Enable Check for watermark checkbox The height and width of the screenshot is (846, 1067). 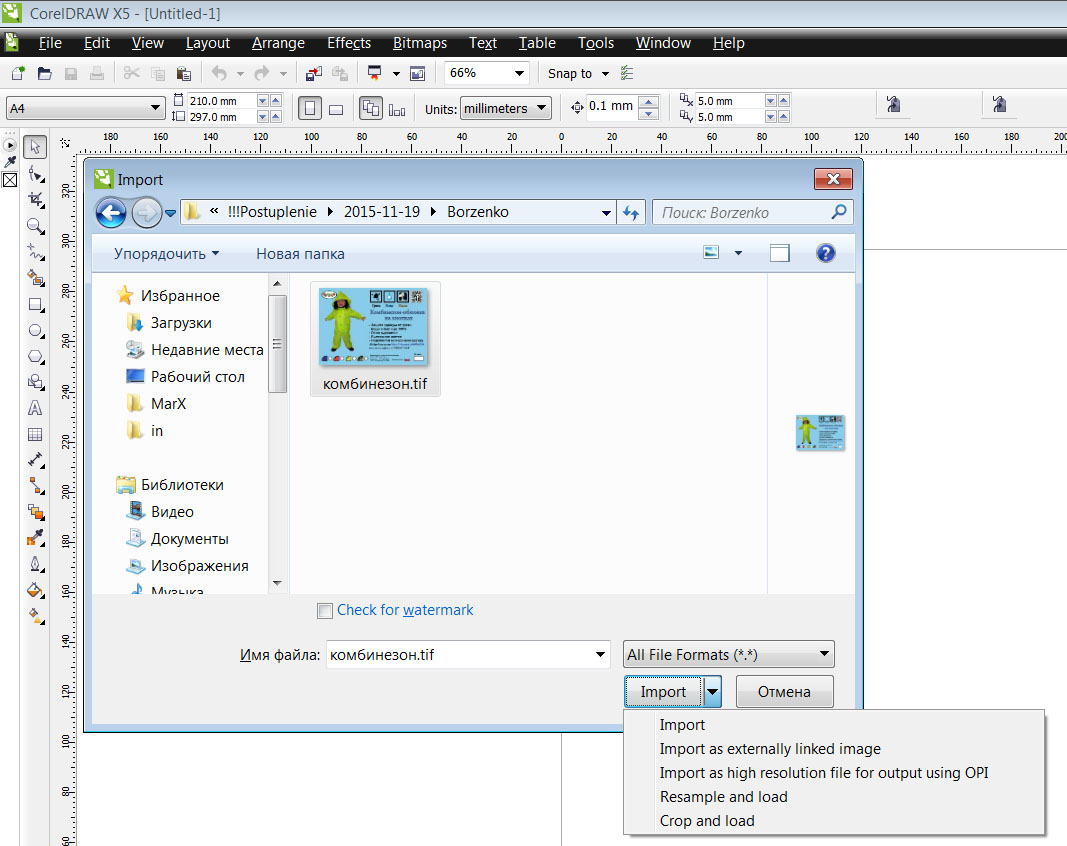(324, 611)
